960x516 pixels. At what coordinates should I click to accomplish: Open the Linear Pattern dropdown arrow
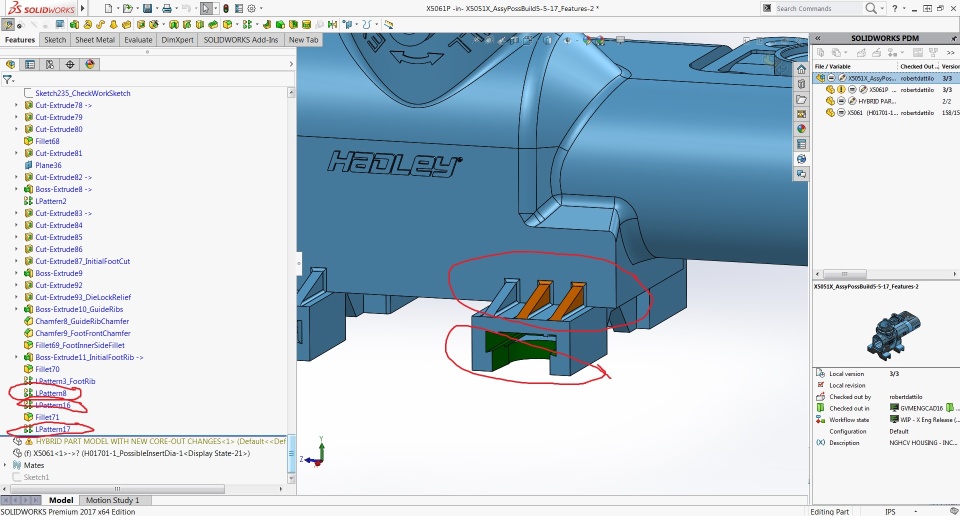[x=257, y=24]
